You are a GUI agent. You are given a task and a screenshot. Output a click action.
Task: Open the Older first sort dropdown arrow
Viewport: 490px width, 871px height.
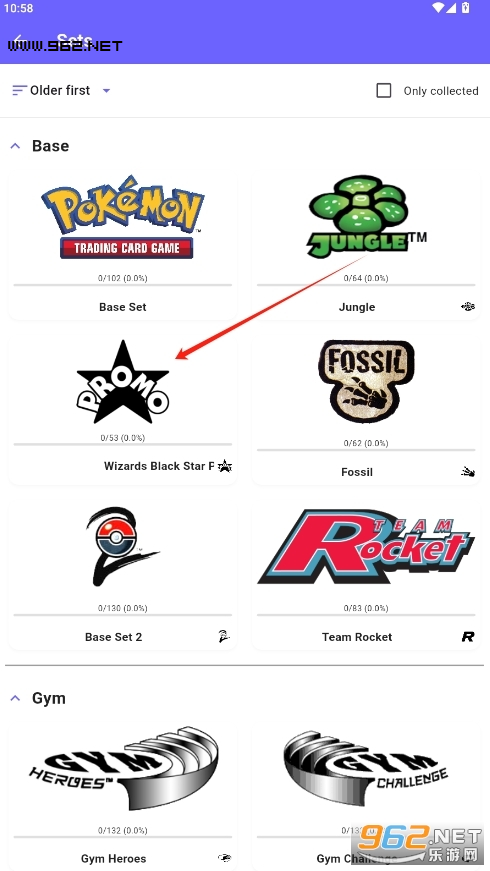(x=107, y=91)
